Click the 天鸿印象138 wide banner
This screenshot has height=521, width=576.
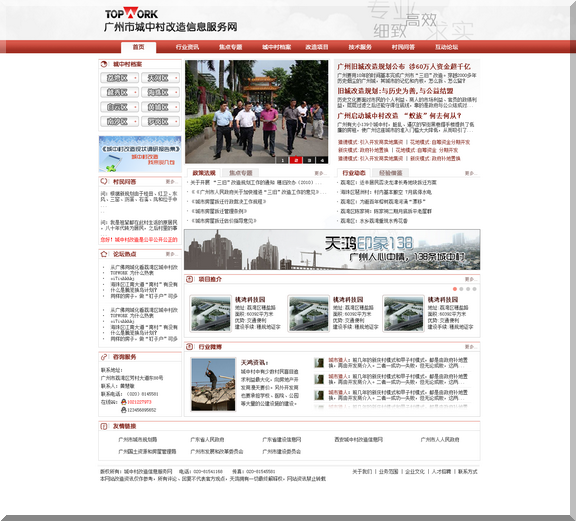(x=332, y=250)
